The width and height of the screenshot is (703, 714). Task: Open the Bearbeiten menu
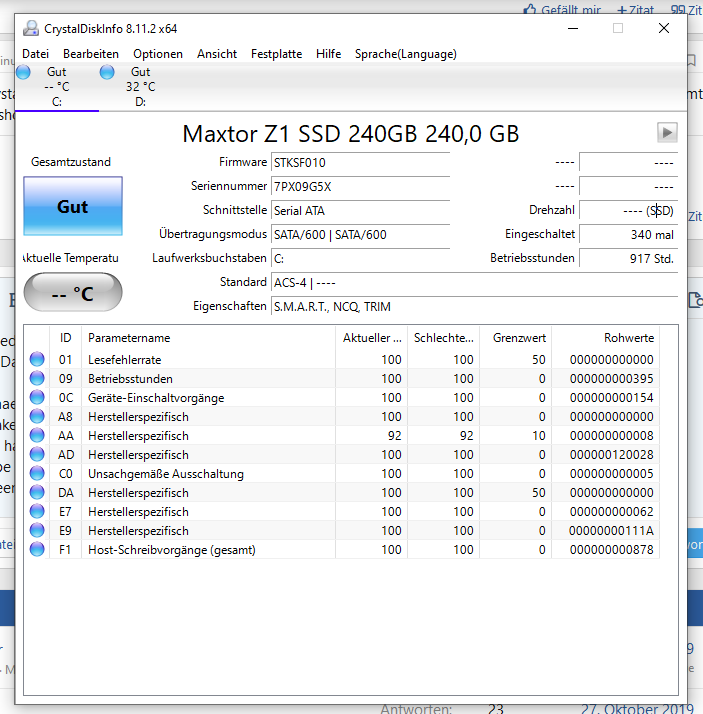pos(91,54)
